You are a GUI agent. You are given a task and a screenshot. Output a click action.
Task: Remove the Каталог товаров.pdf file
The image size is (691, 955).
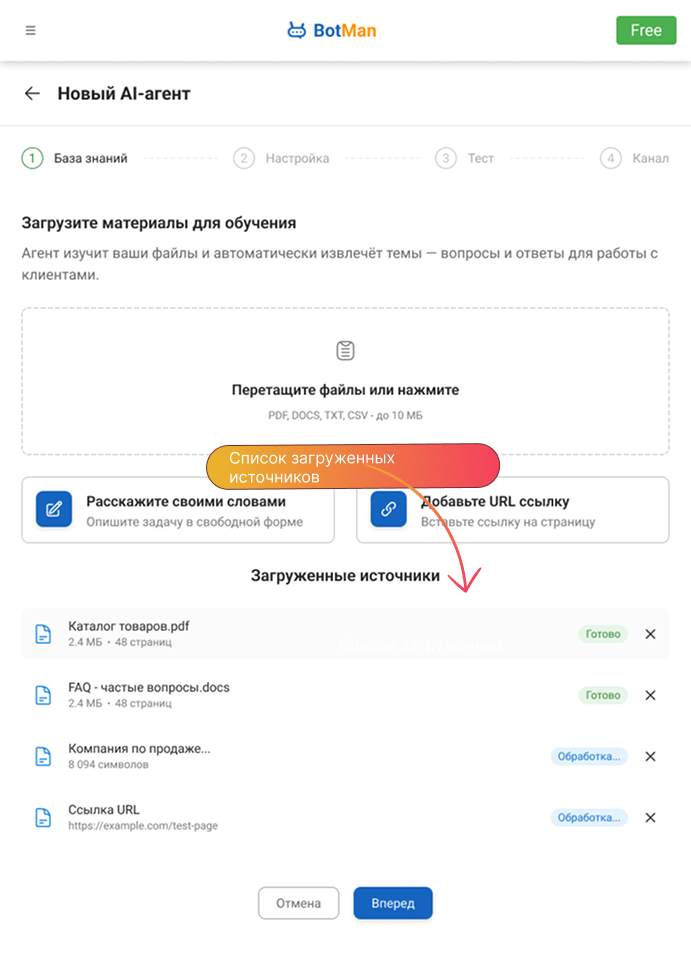tap(650, 634)
